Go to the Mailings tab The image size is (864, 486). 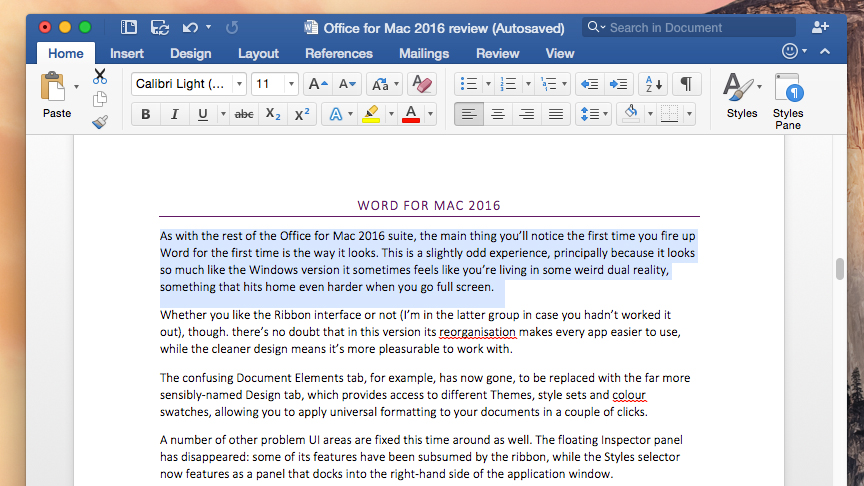pyautogui.click(x=424, y=53)
